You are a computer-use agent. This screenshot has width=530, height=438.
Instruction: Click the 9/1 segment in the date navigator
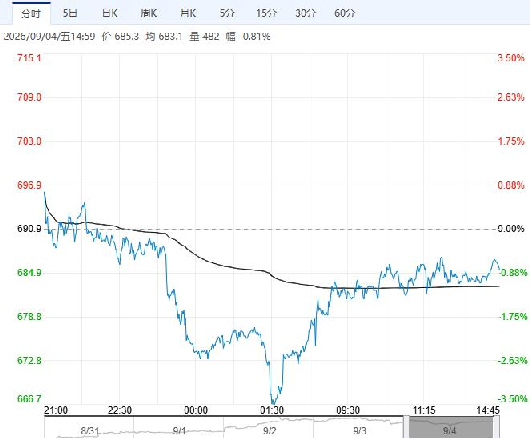click(x=179, y=428)
